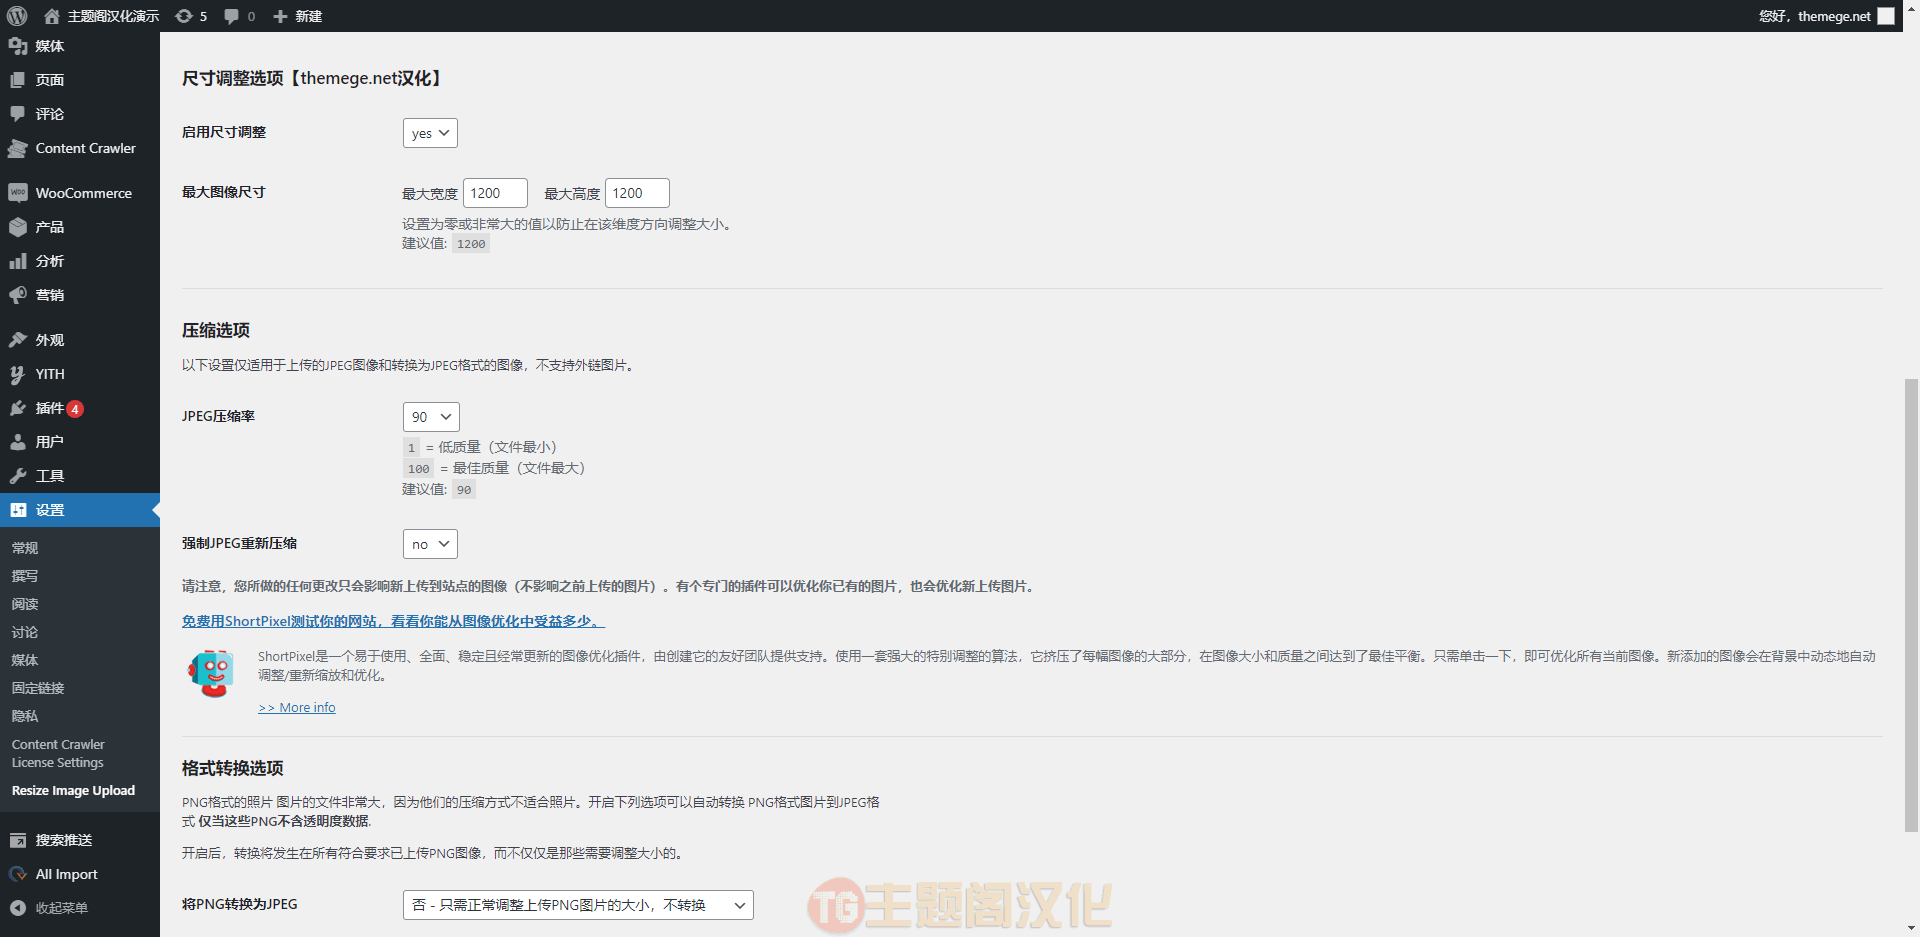Click the ShortPixel robot thumbnail

[x=211, y=673]
